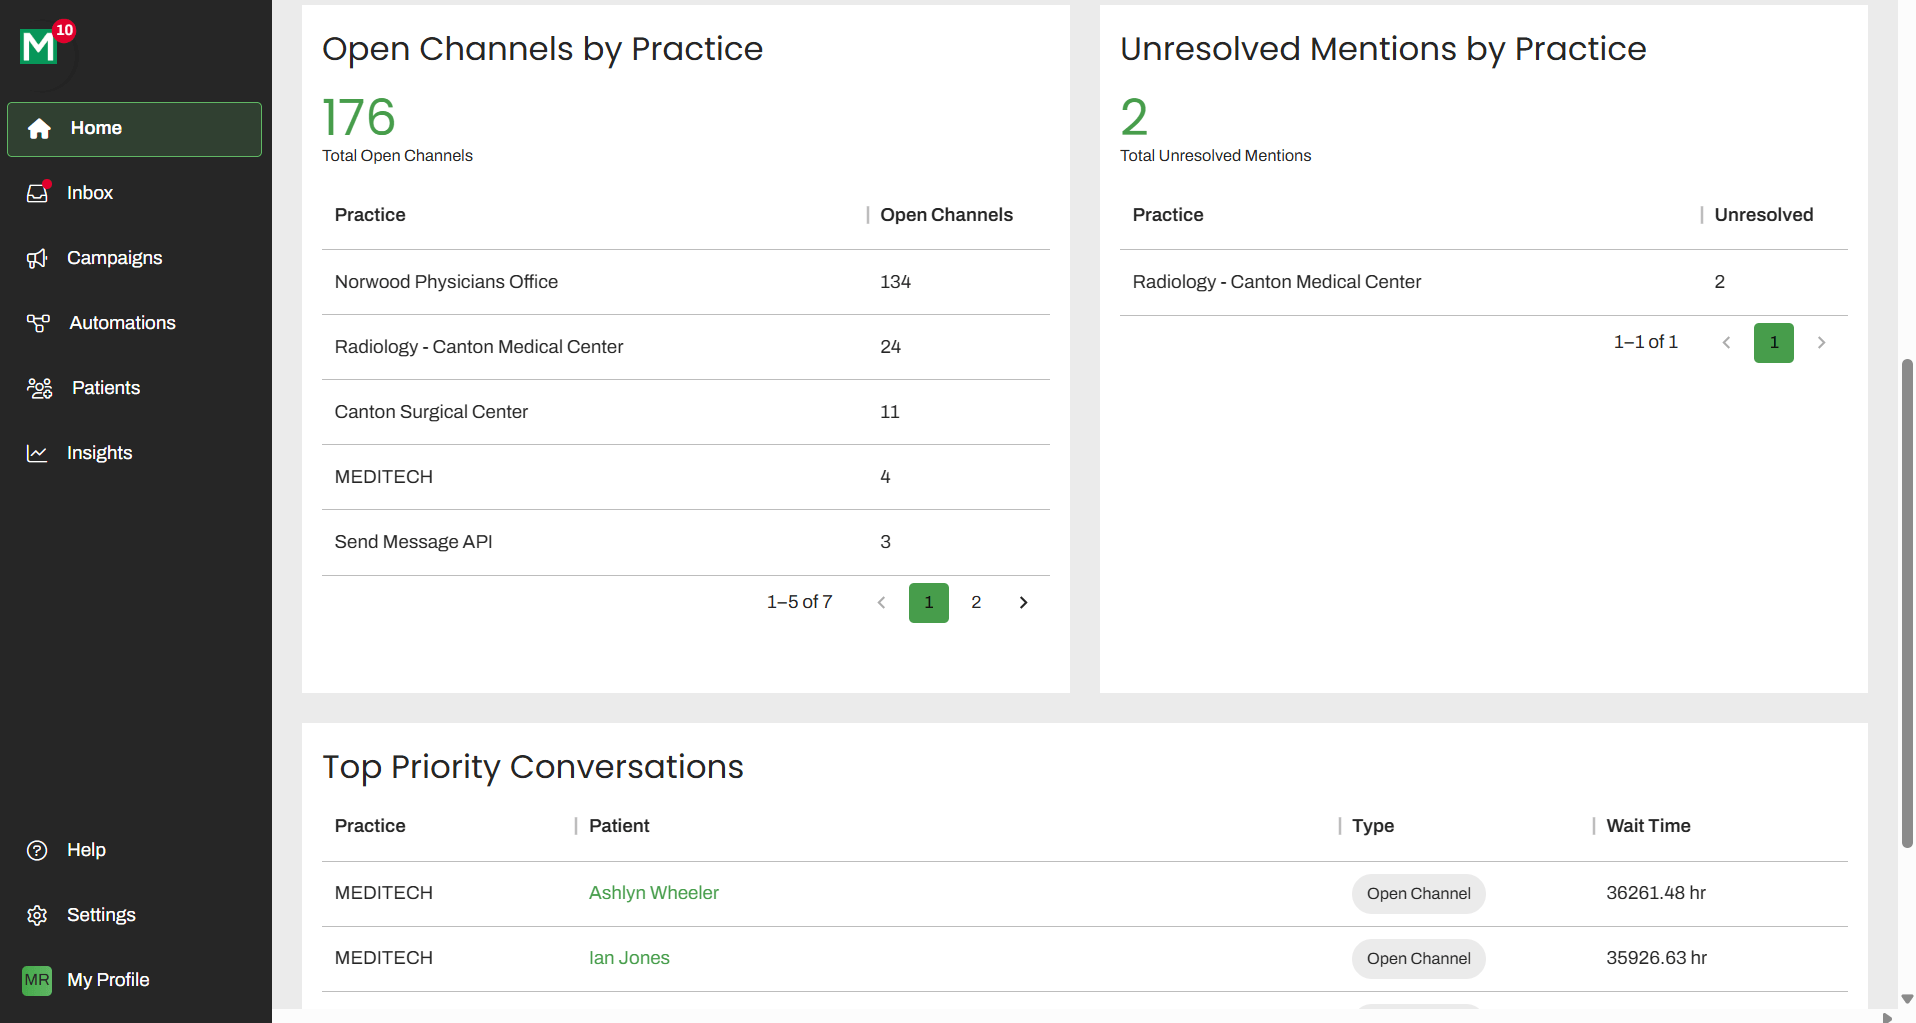1916x1023 pixels.
Task: Select page 1 in Open Channels pagination
Action: tap(929, 603)
